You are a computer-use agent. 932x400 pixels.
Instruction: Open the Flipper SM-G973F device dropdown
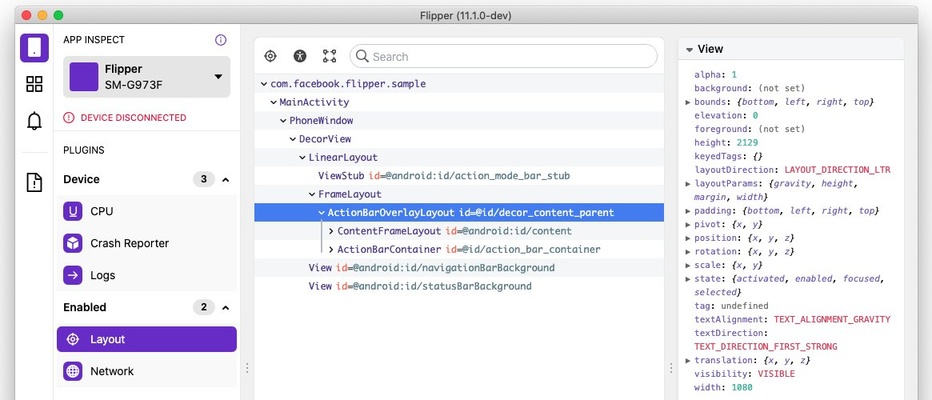click(147, 77)
